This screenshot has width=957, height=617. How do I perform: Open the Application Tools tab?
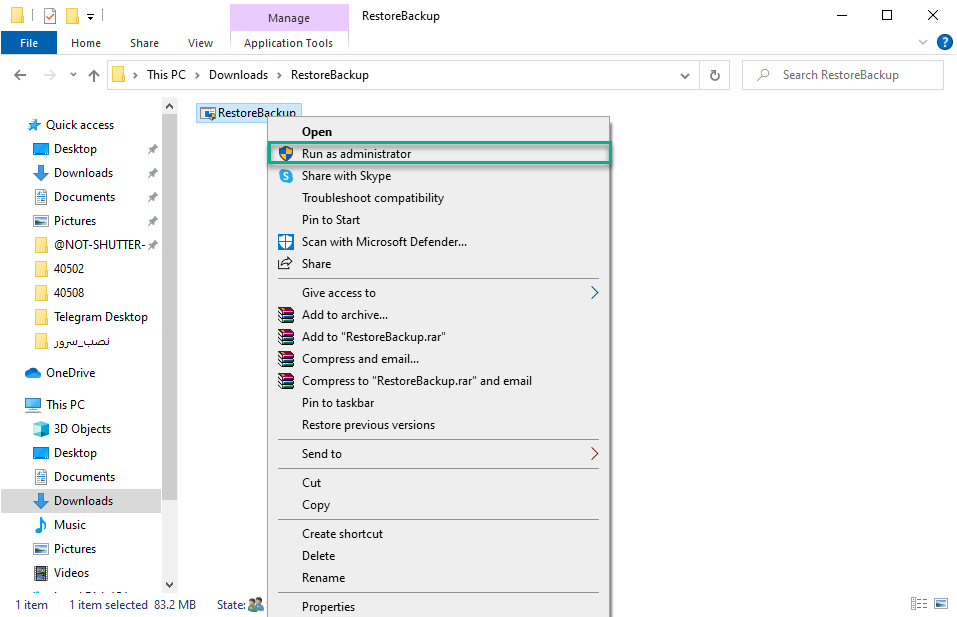click(289, 43)
